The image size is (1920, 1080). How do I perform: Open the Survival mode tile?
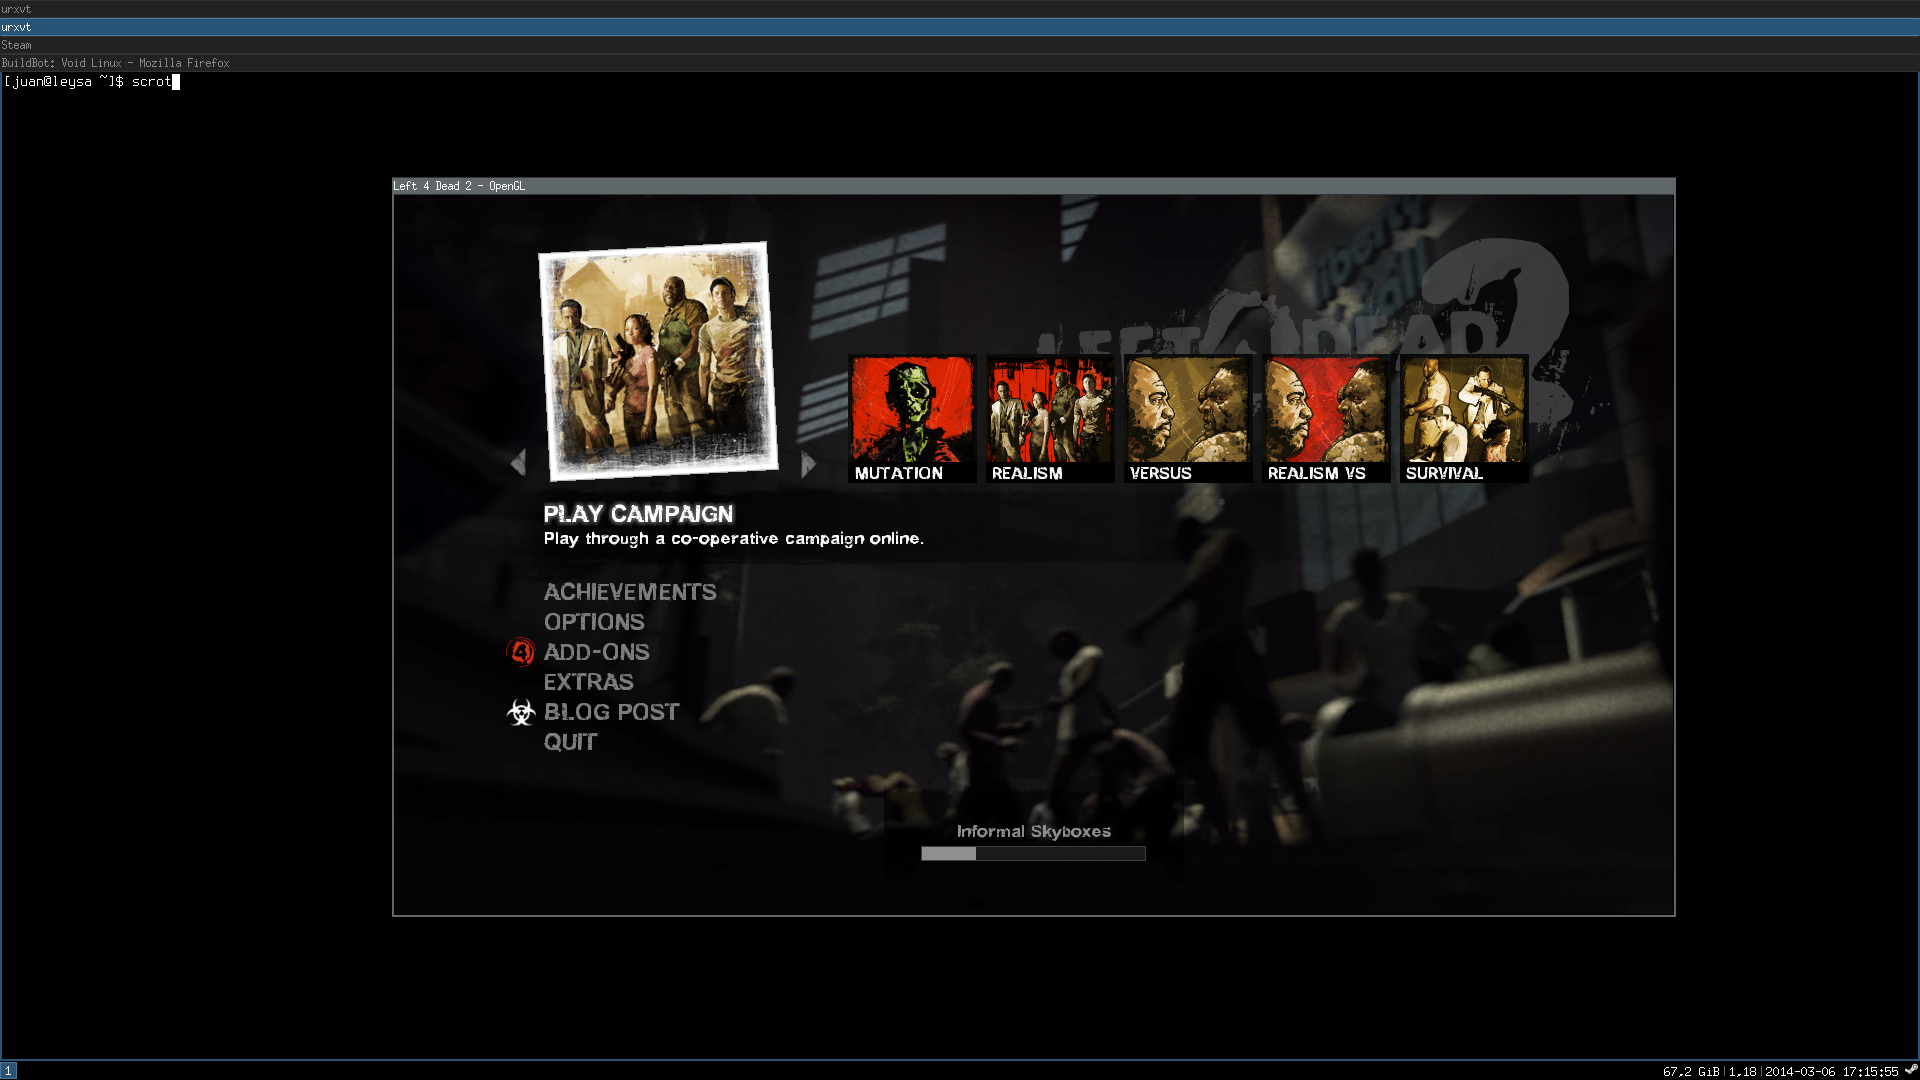coord(1463,418)
